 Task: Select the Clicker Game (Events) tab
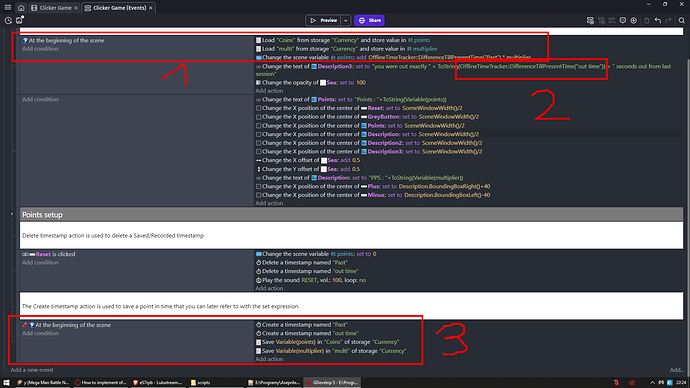(114, 8)
